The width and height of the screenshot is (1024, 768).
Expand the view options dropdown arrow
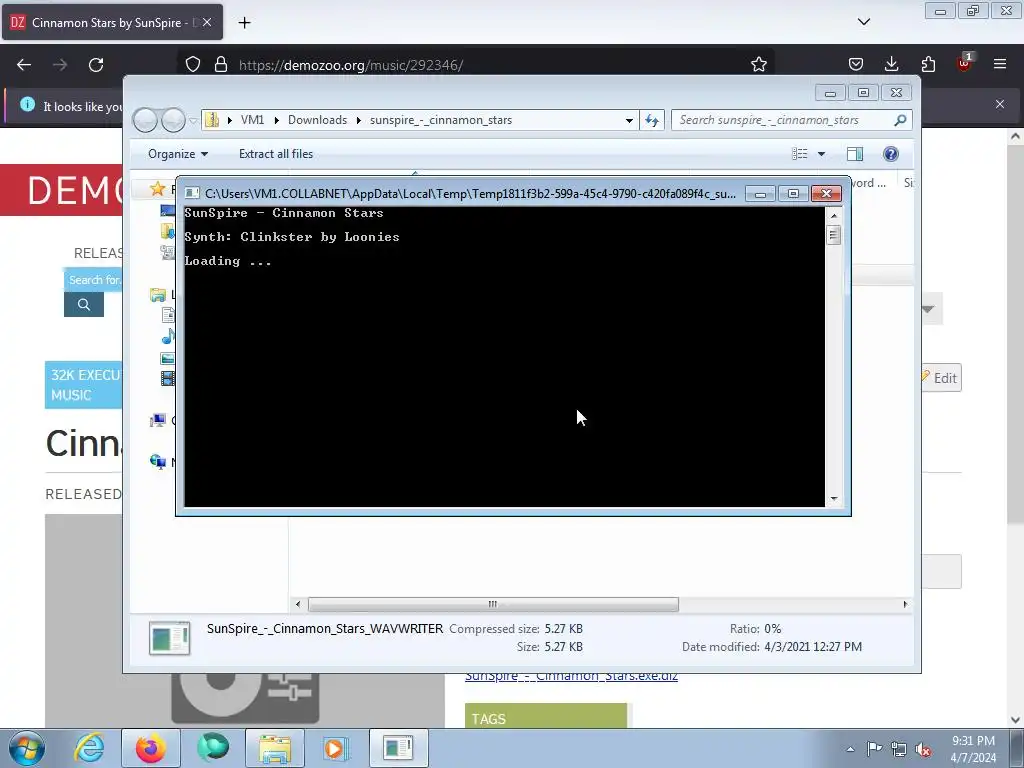(x=822, y=154)
